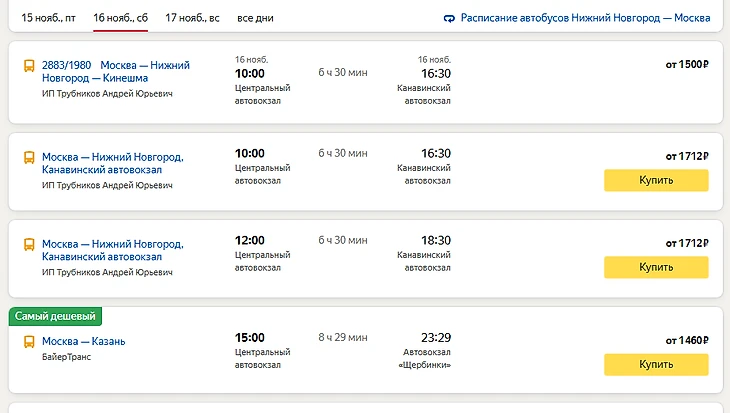
Task: Open route 2883/1980 Москва — Кинешма link
Action: click(116, 71)
